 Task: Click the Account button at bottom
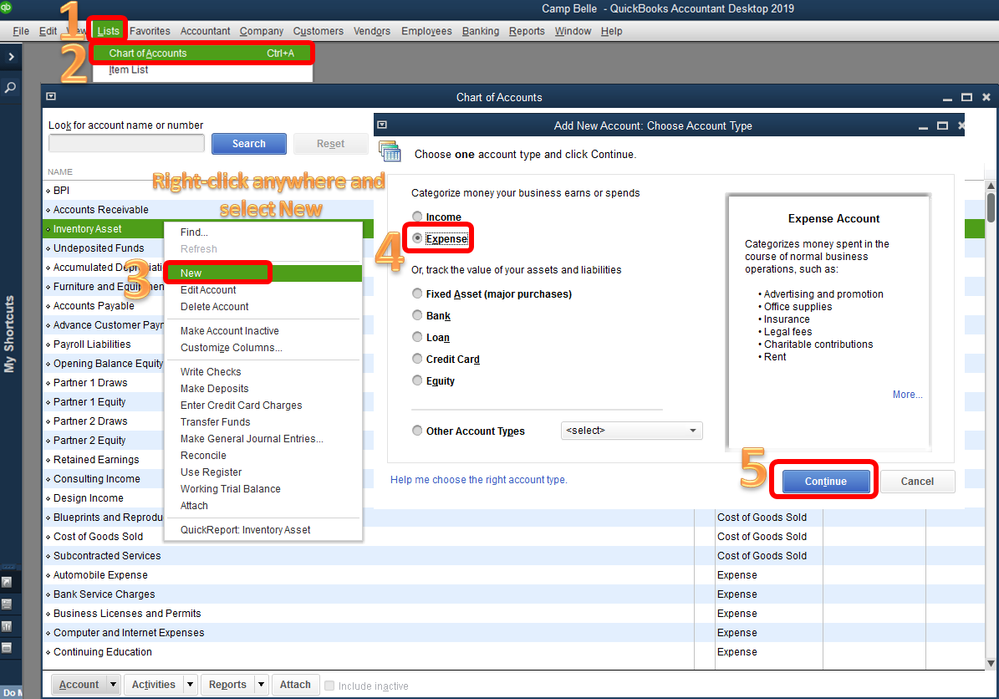(x=79, y=684)
